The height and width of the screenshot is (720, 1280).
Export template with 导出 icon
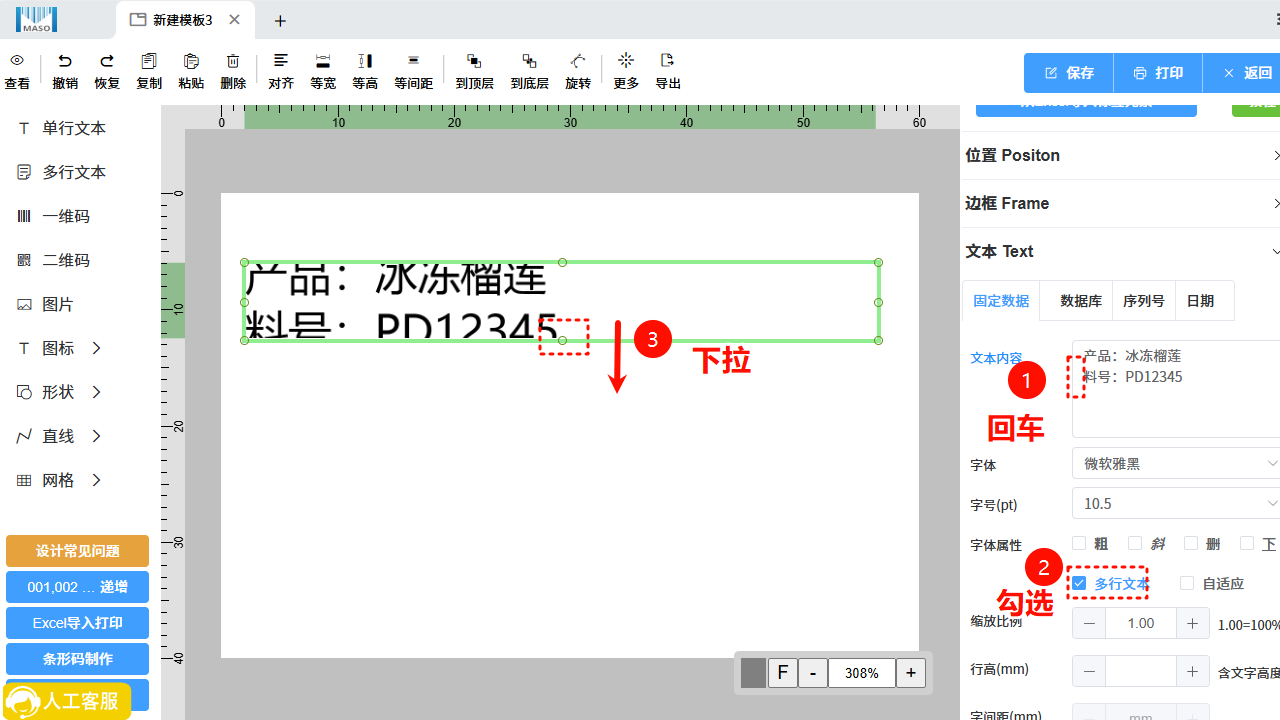pos(668,61)
